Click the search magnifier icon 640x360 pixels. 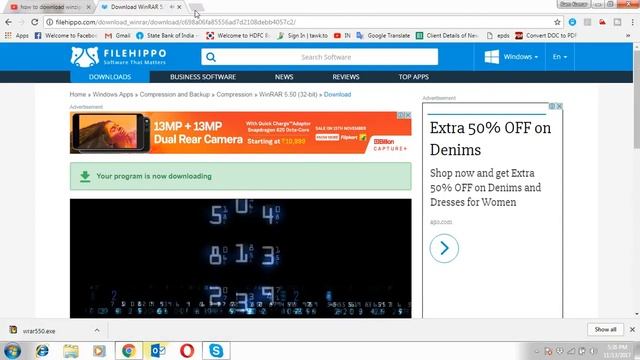(211, 57)
